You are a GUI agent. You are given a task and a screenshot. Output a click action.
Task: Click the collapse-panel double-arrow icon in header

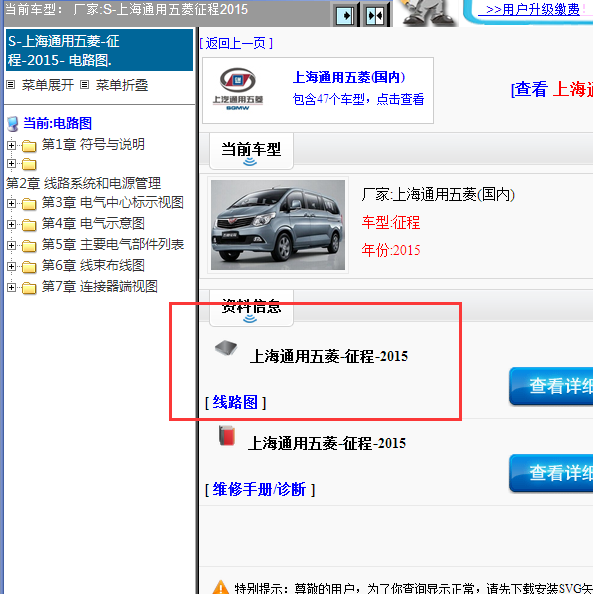[375, 16]
